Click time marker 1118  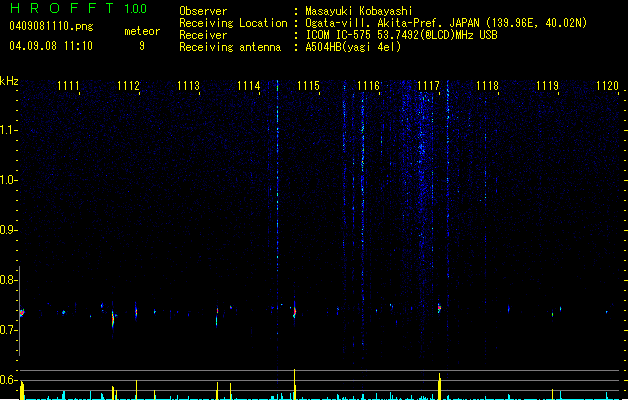(x=487, y=86)
